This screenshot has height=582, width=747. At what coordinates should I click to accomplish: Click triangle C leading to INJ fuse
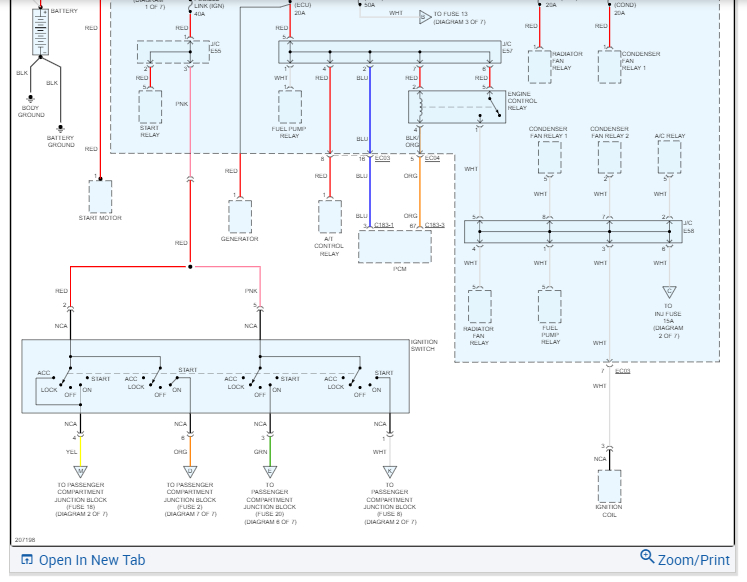(669, 291)
